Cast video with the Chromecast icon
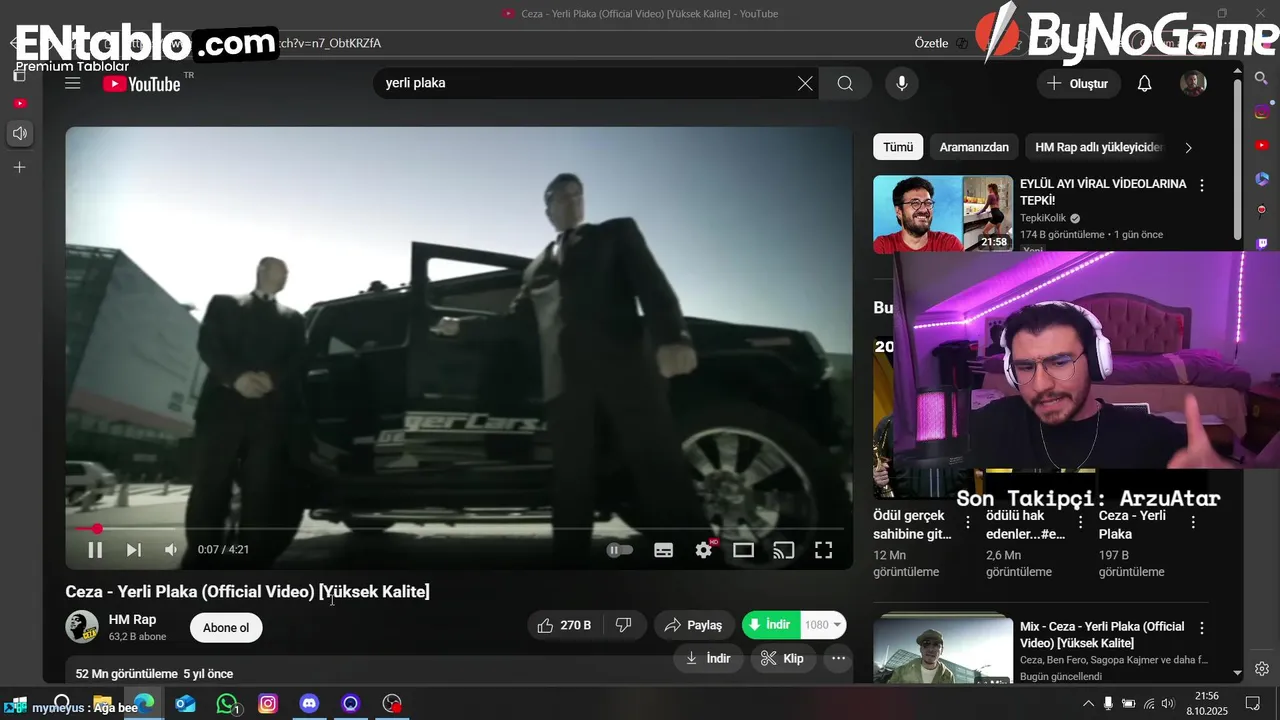 pyautogui.click(x=784, y=550)
